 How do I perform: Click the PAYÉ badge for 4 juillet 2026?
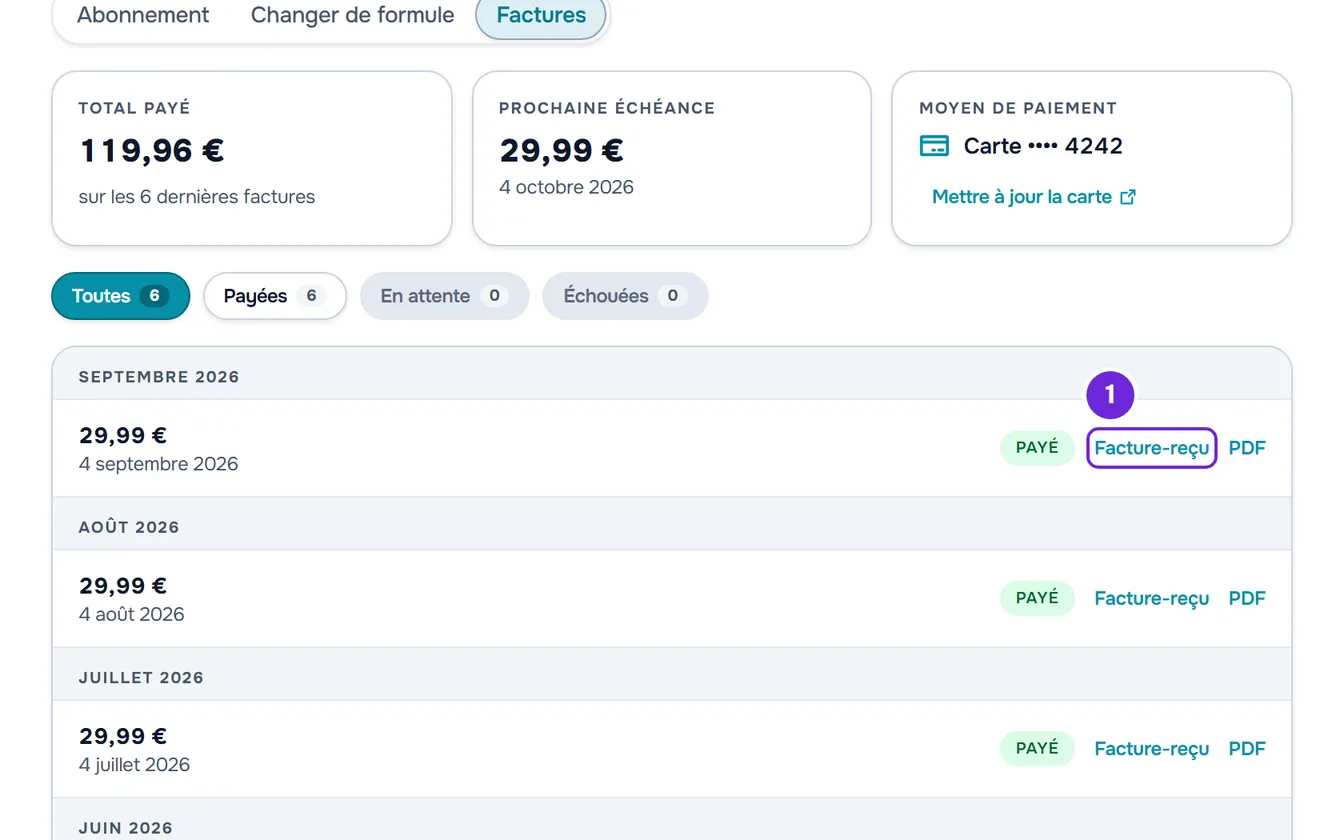(x=1037, y=748)
